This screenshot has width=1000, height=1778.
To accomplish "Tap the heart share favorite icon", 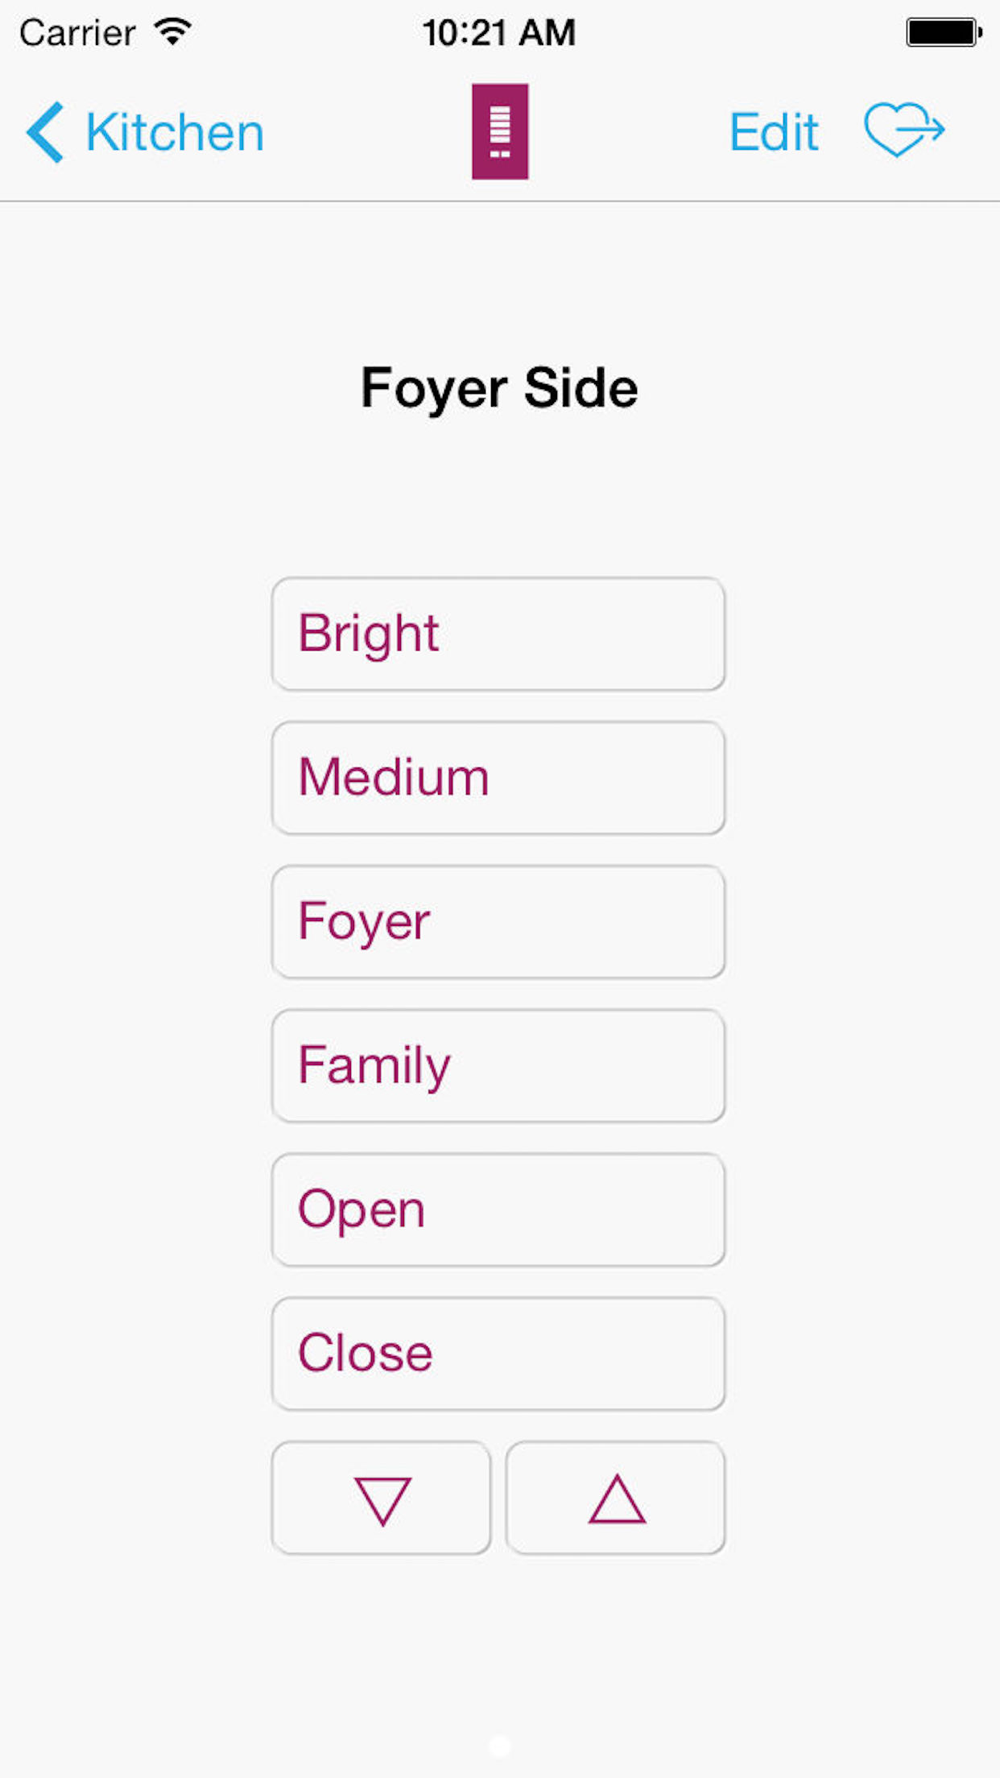I will [904, 130].
